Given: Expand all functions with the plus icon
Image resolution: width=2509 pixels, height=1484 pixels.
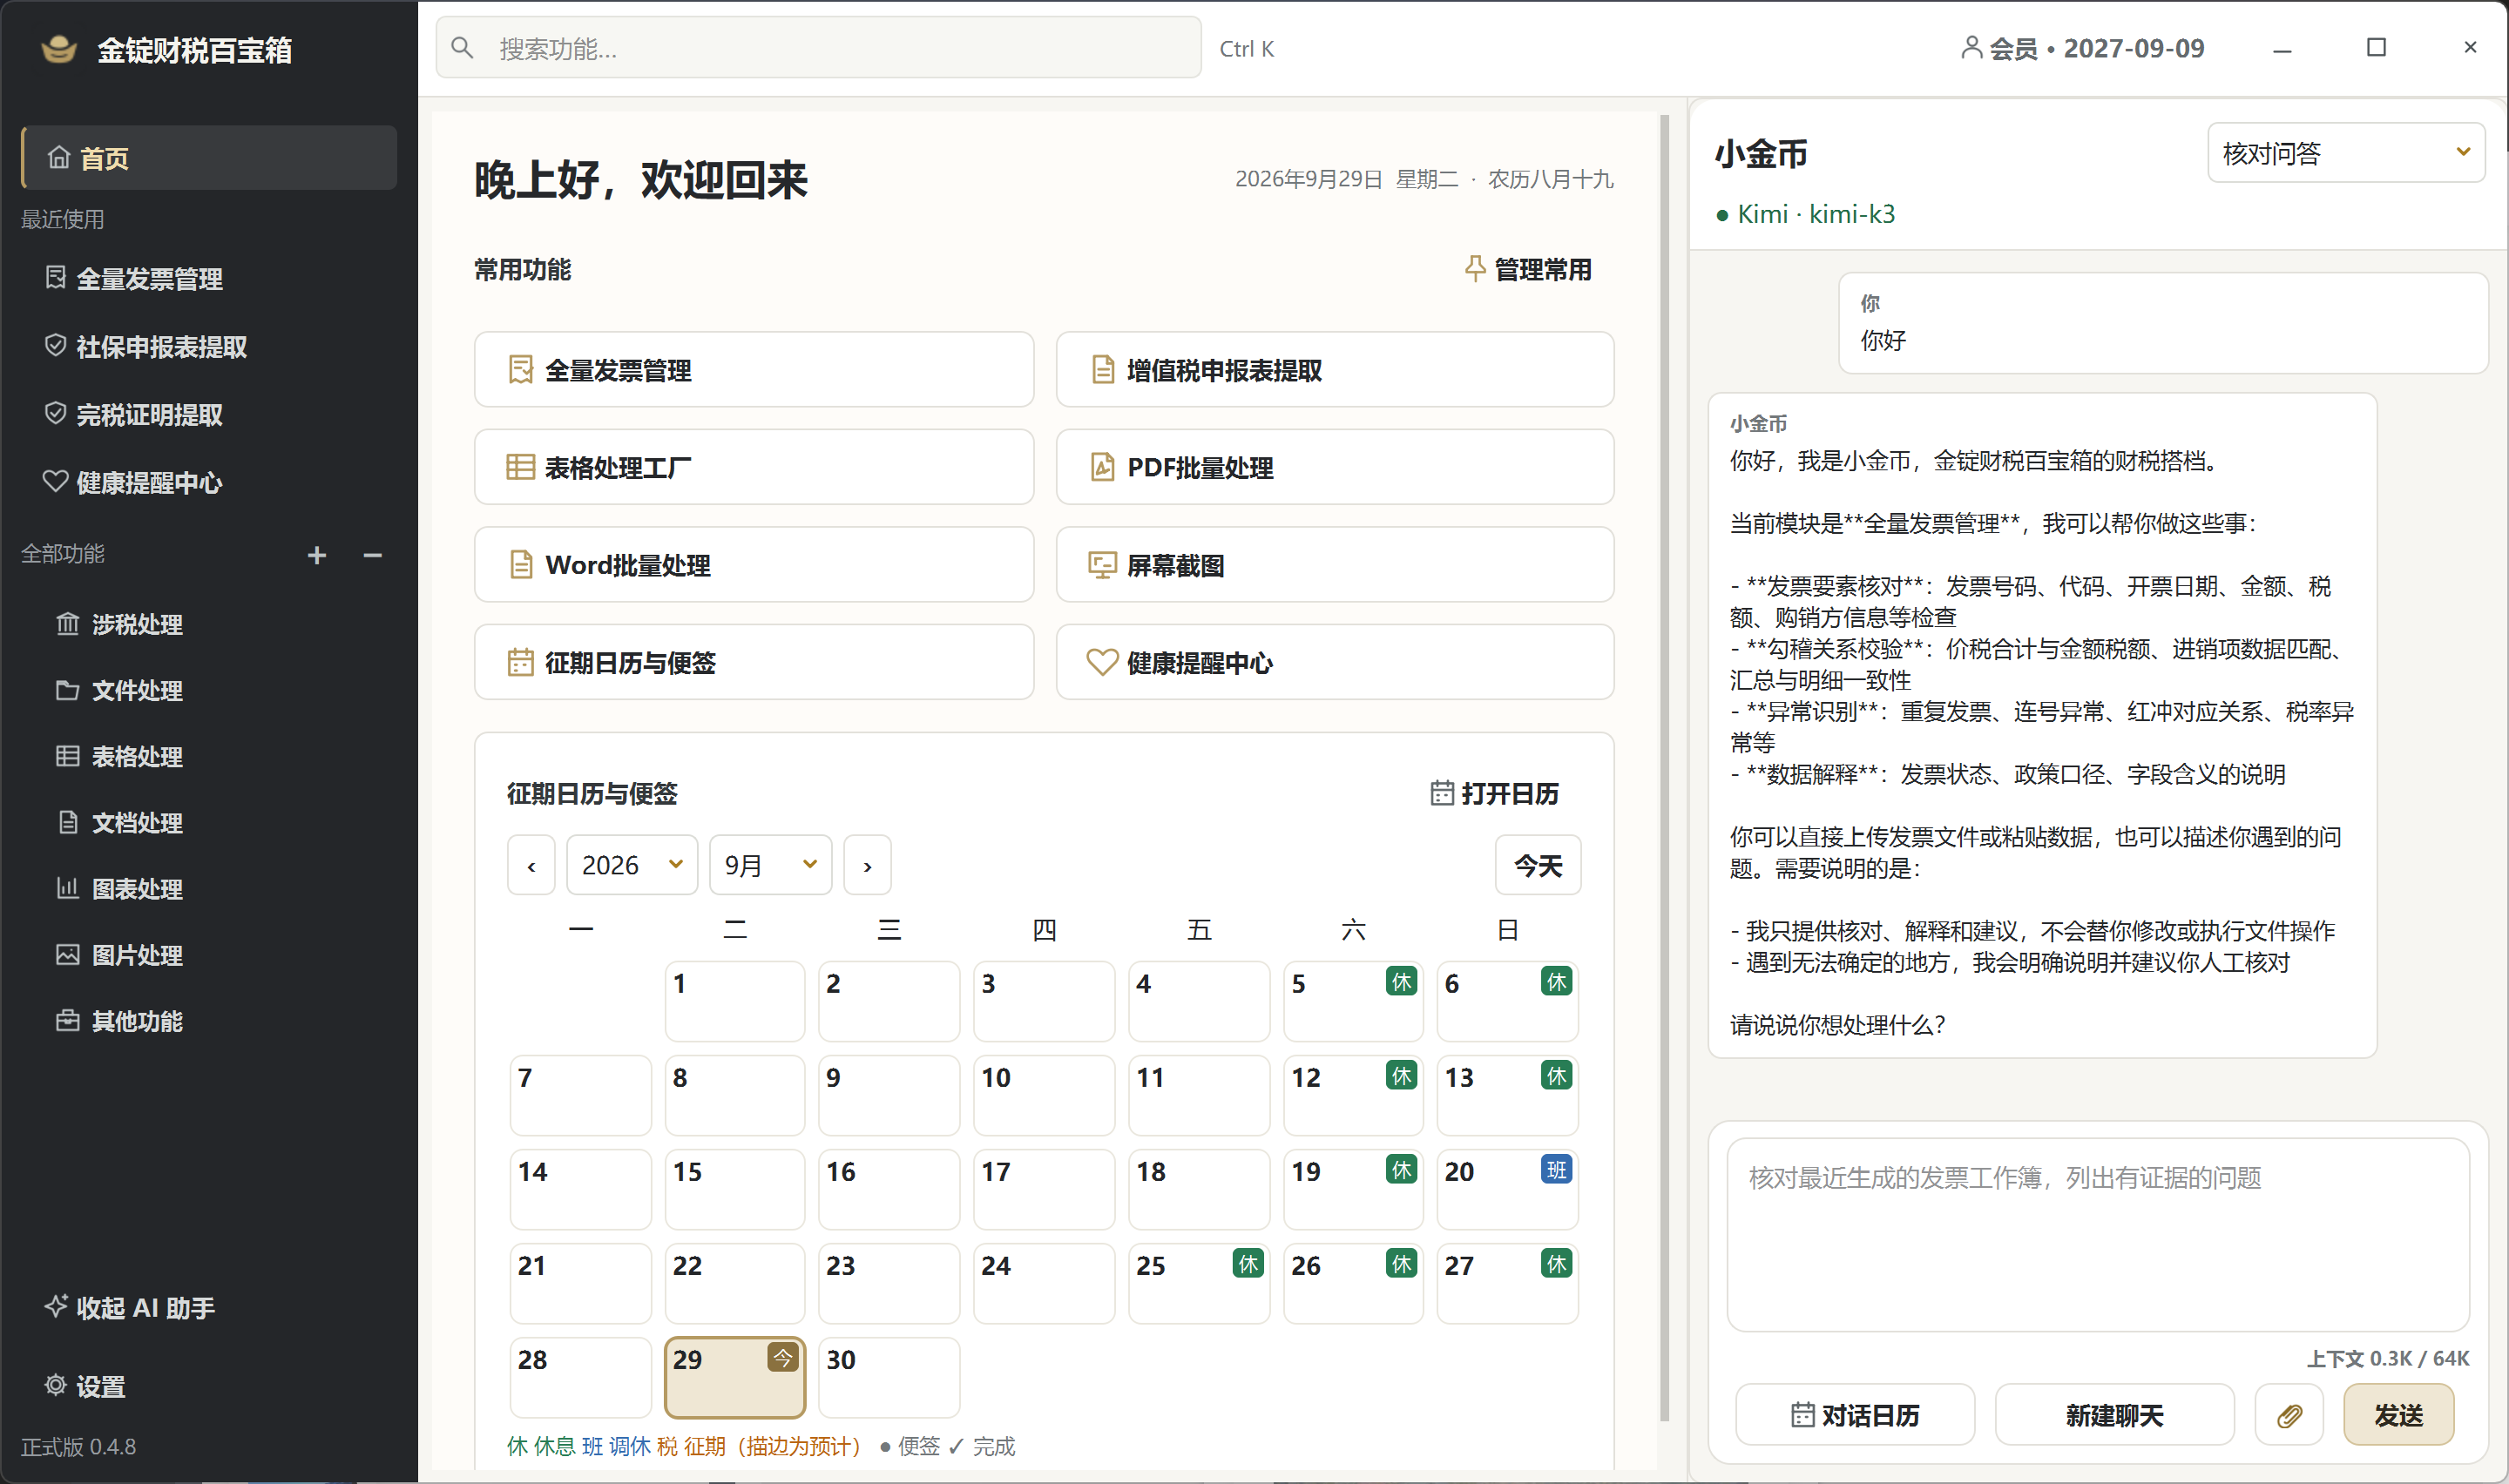Looking at the screenshot, I should (317, 555).
